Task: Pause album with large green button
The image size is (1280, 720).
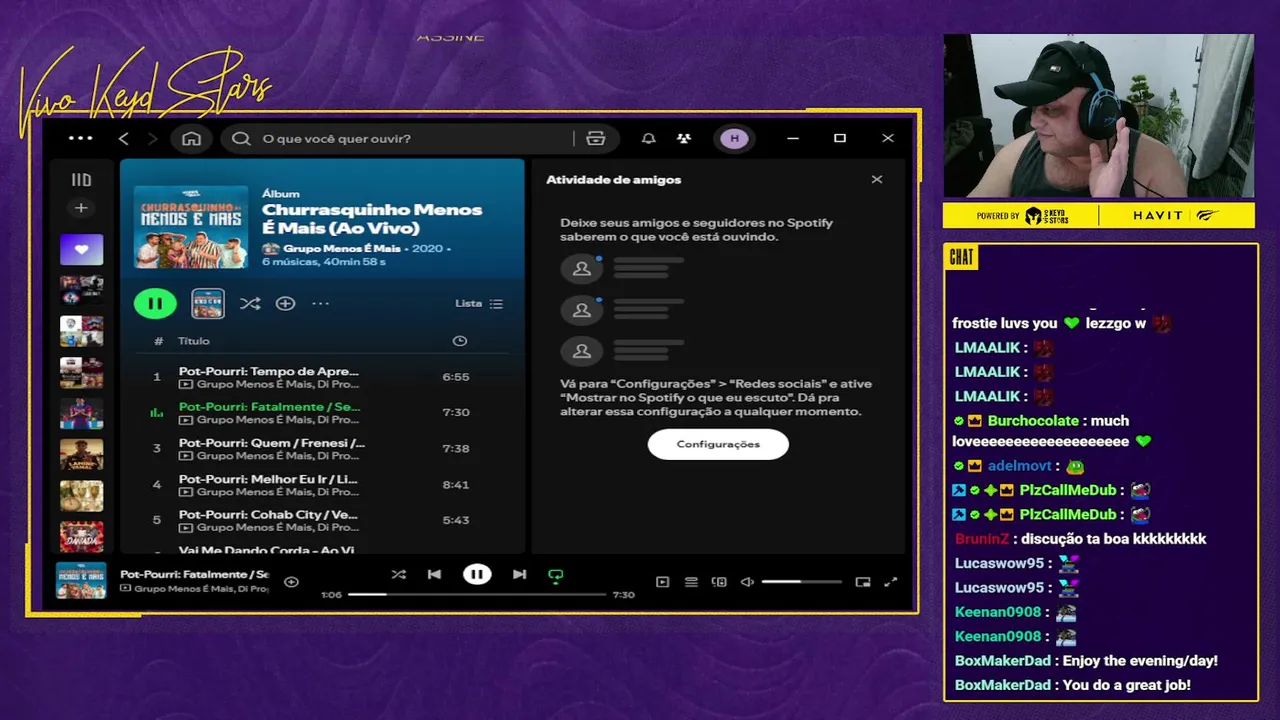Action: [155, 303]
